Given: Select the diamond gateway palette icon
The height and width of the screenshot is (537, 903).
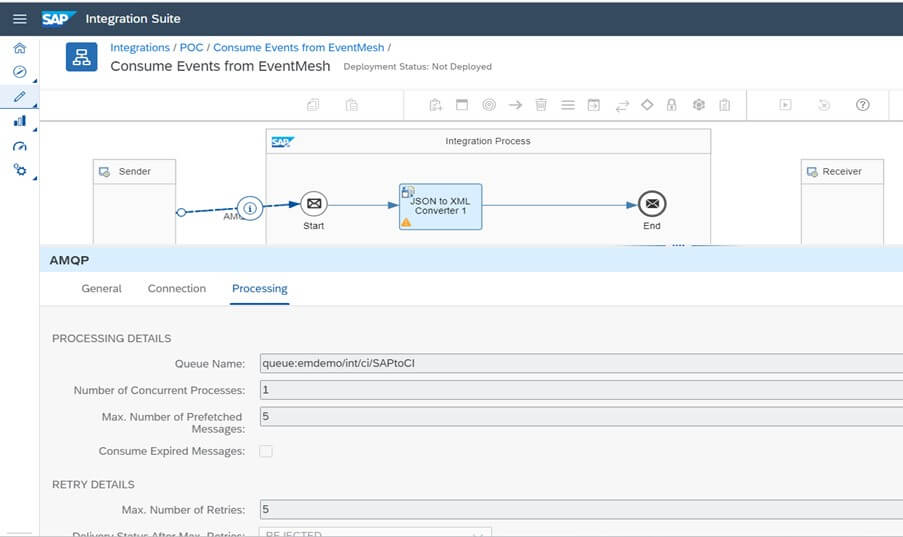Looking at the screenshot, I should point(647,104).
